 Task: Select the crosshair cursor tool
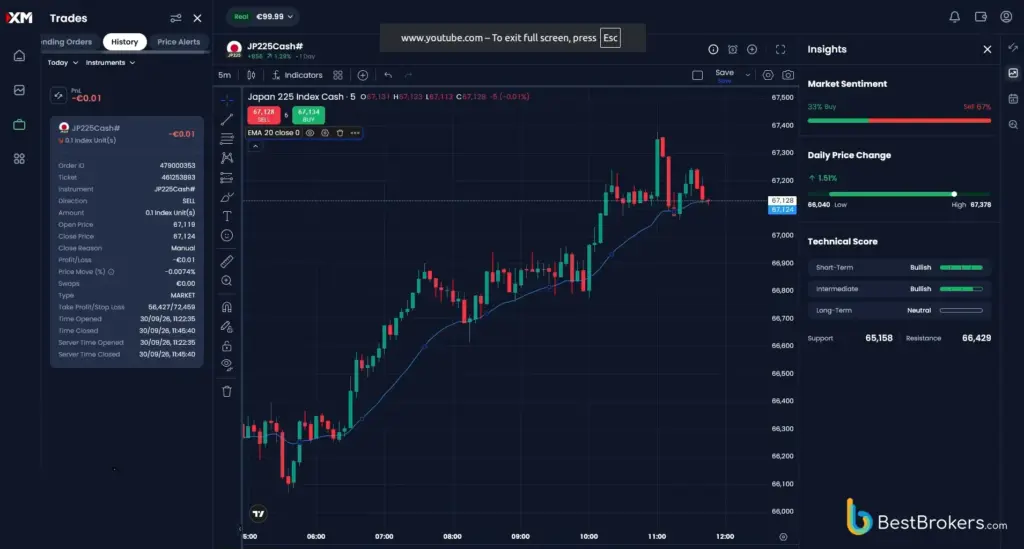click(x=227, y=100)
